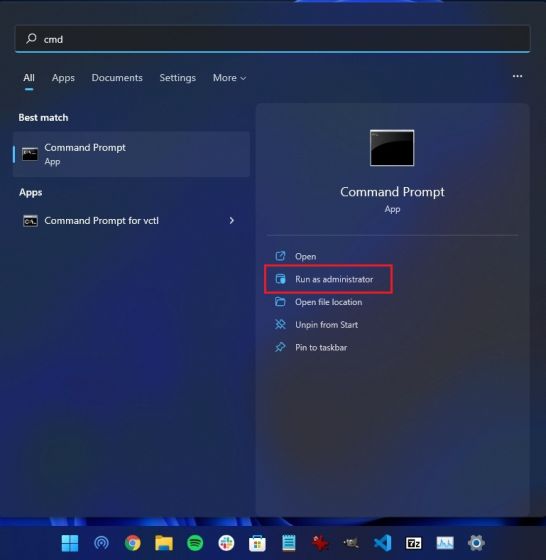Expand the Command Prompt for vctl chevron
The image size is (546, 560).
tap(232, 221)
